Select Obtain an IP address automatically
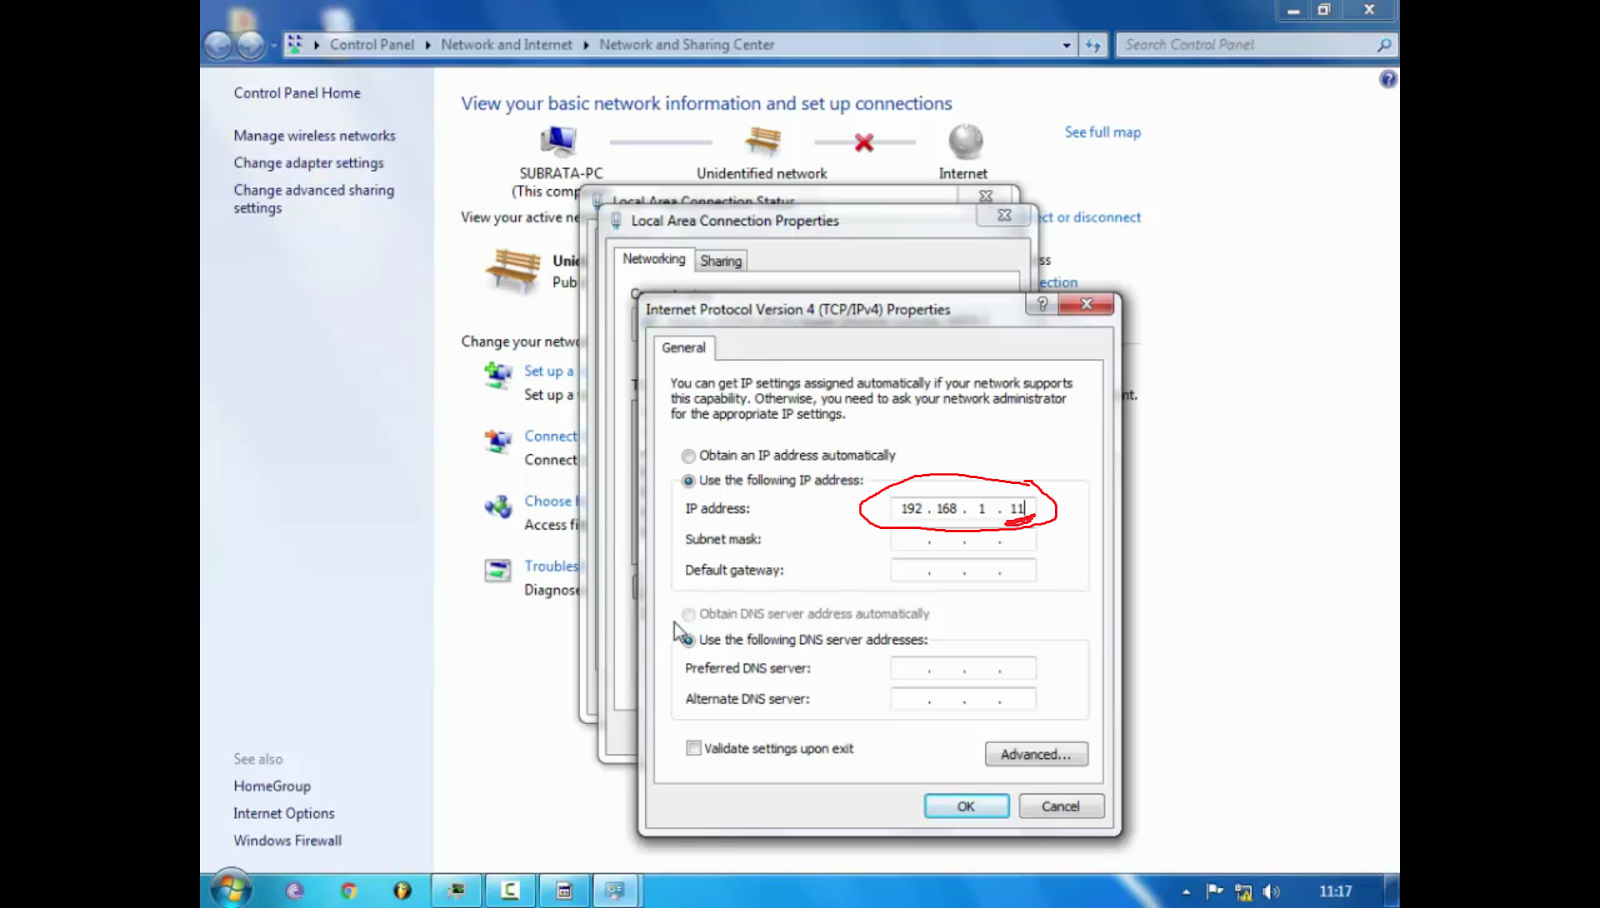This screenshot has height=908, width=1600. point(688,455)
